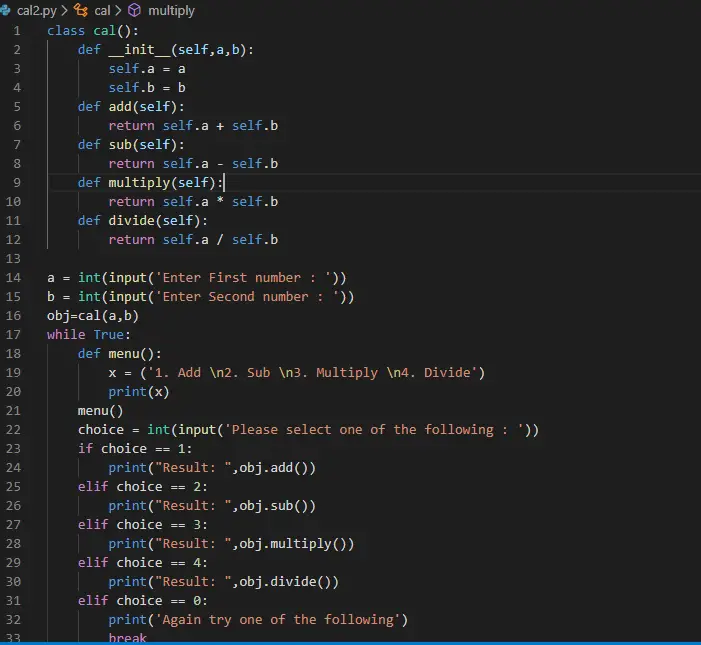Click 'elif choice == 2:' line
Viewport: 701px width, 645px height.
pos(143,487)
